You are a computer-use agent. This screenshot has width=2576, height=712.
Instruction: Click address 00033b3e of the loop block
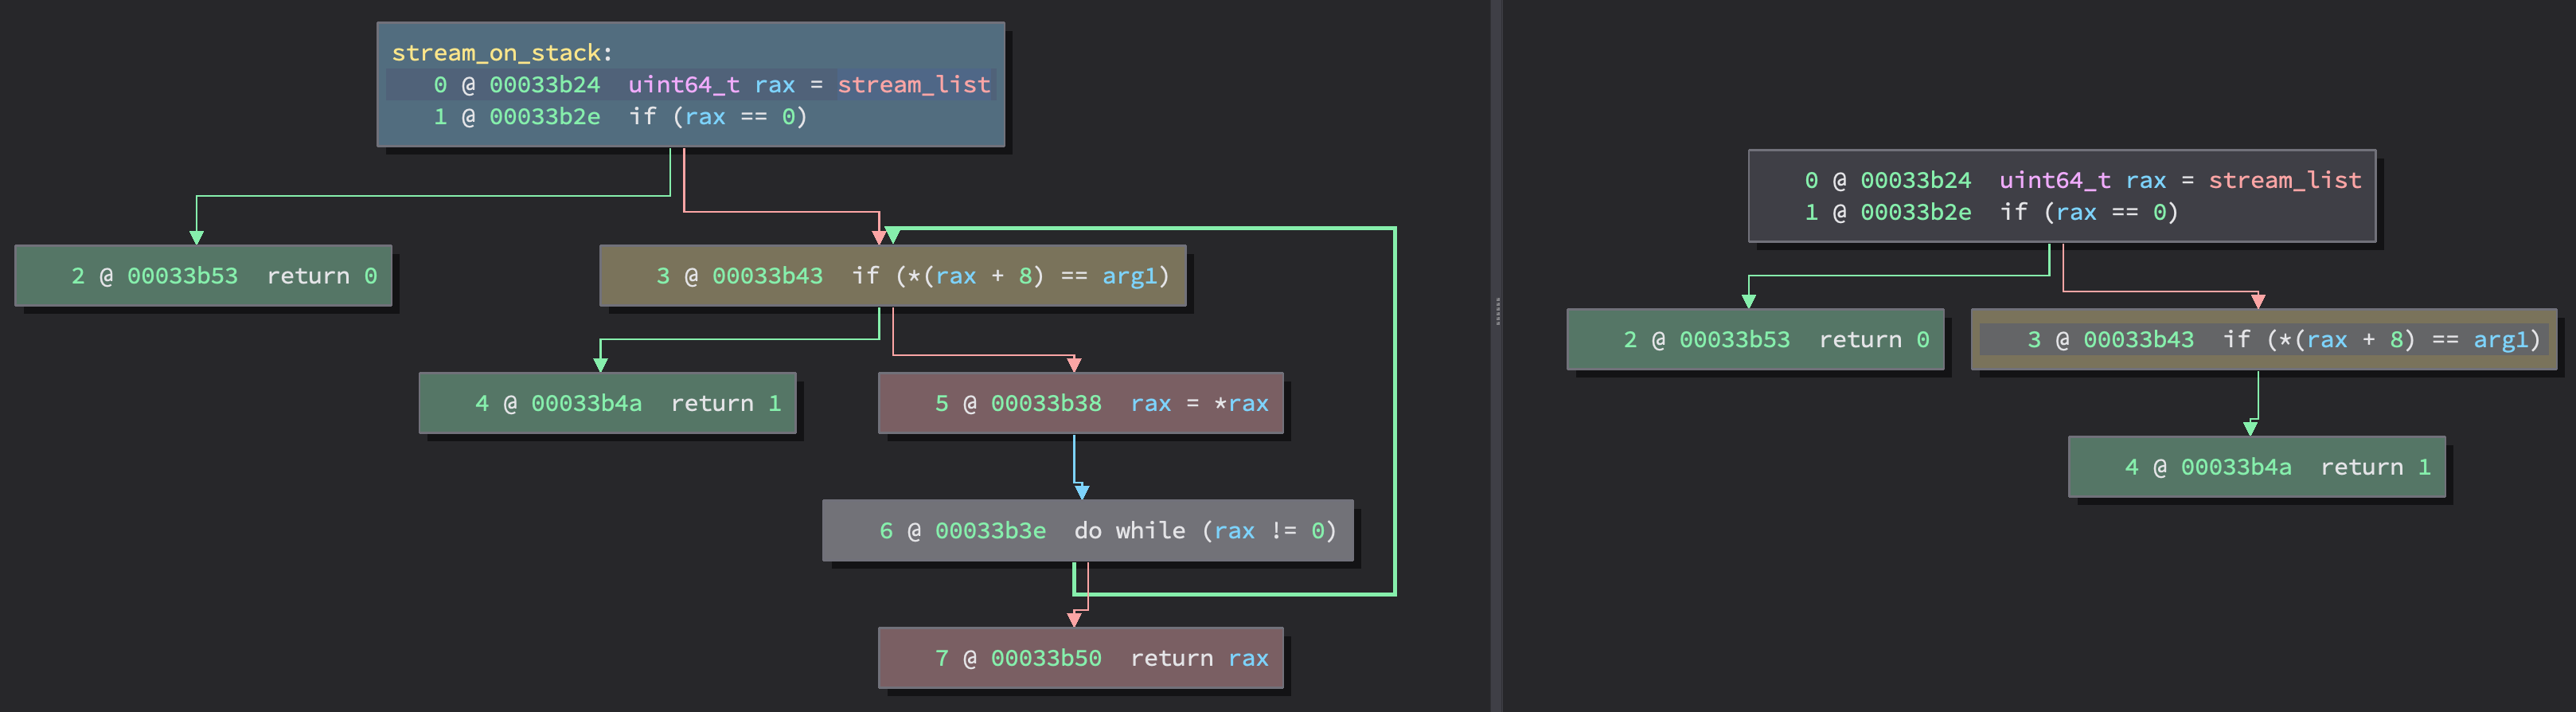click(x=991, y=531)
